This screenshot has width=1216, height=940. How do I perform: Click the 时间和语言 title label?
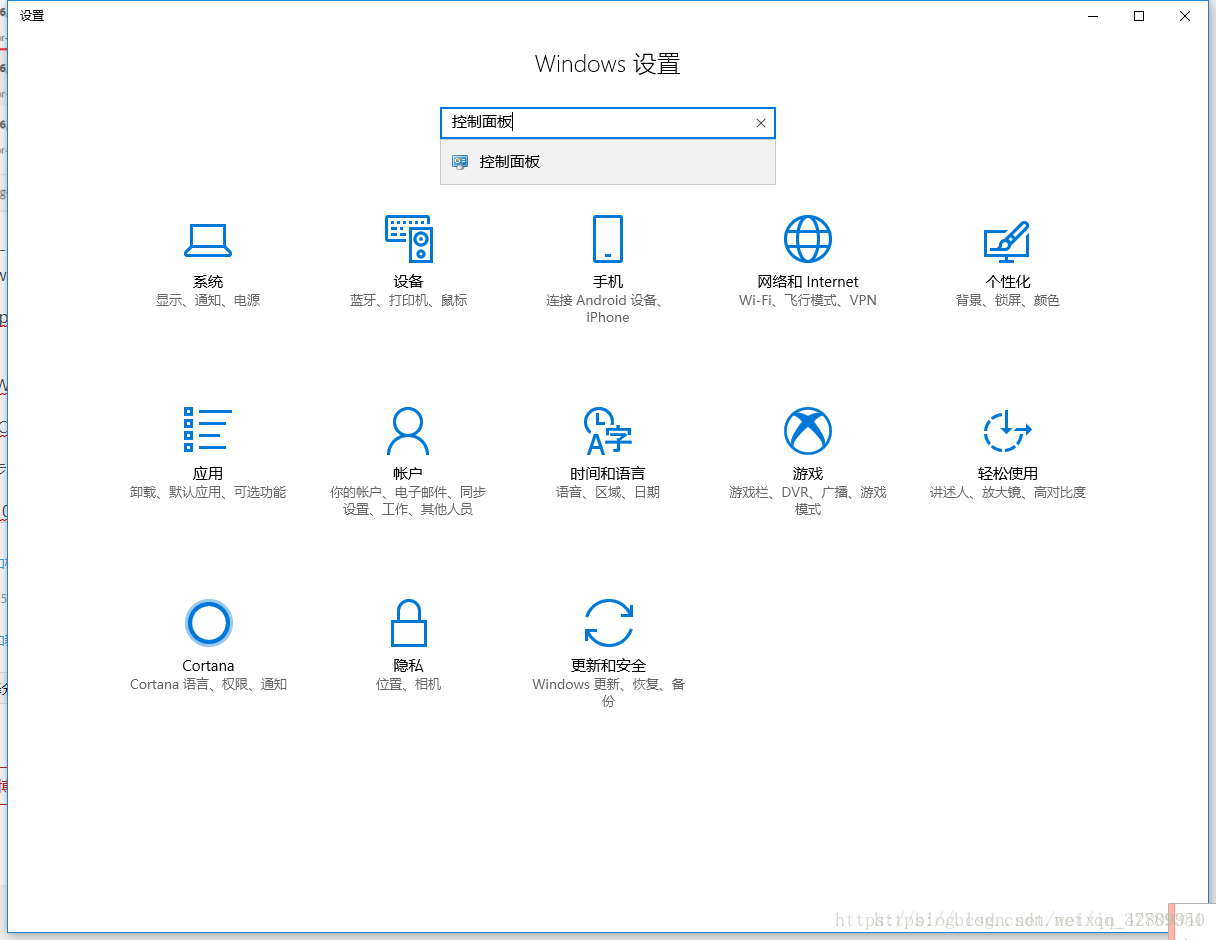click(x=608, y=474)
